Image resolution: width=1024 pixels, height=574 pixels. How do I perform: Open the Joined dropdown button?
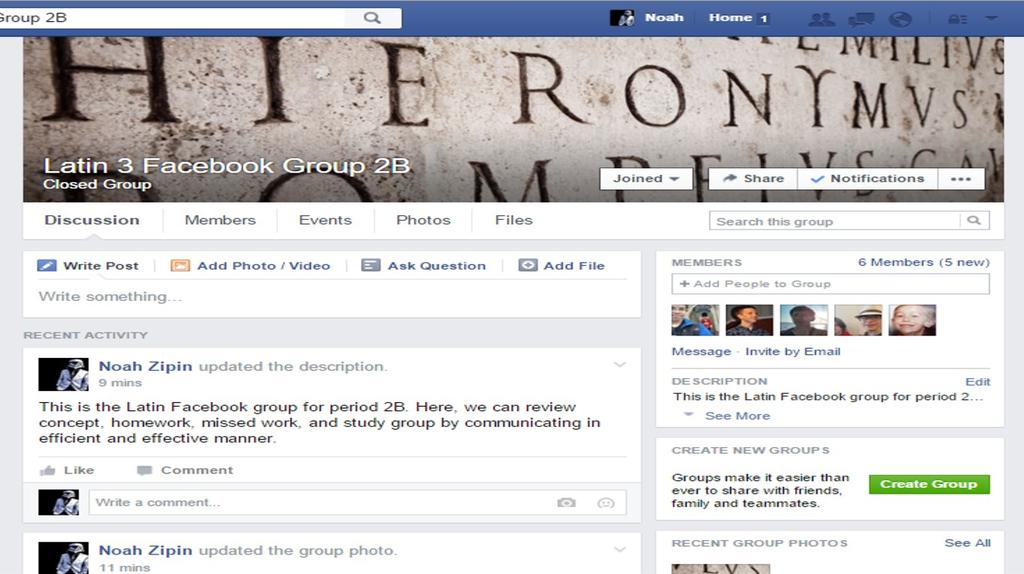pyautogui.click(x=646, y=178)
